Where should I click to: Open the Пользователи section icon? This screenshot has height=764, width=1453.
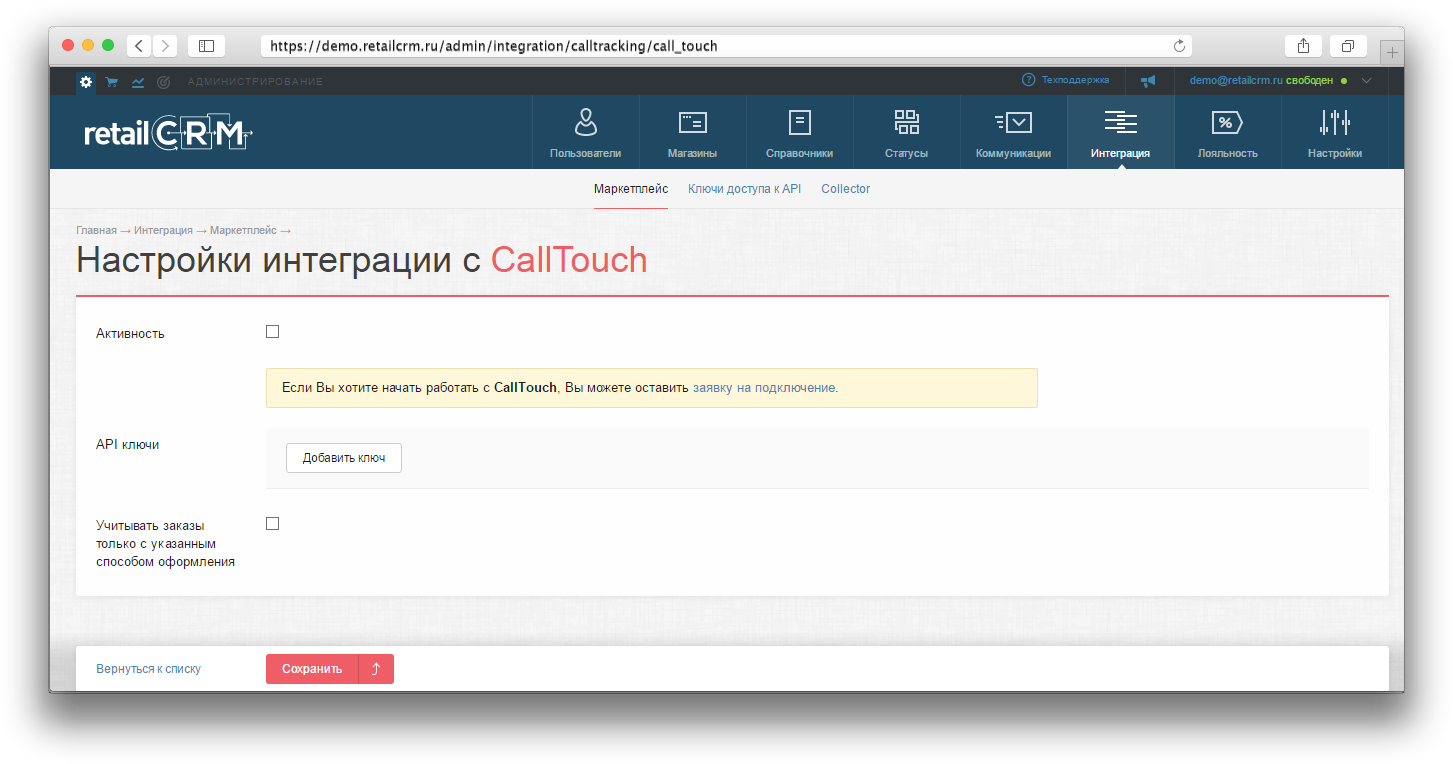coord(584,122)
